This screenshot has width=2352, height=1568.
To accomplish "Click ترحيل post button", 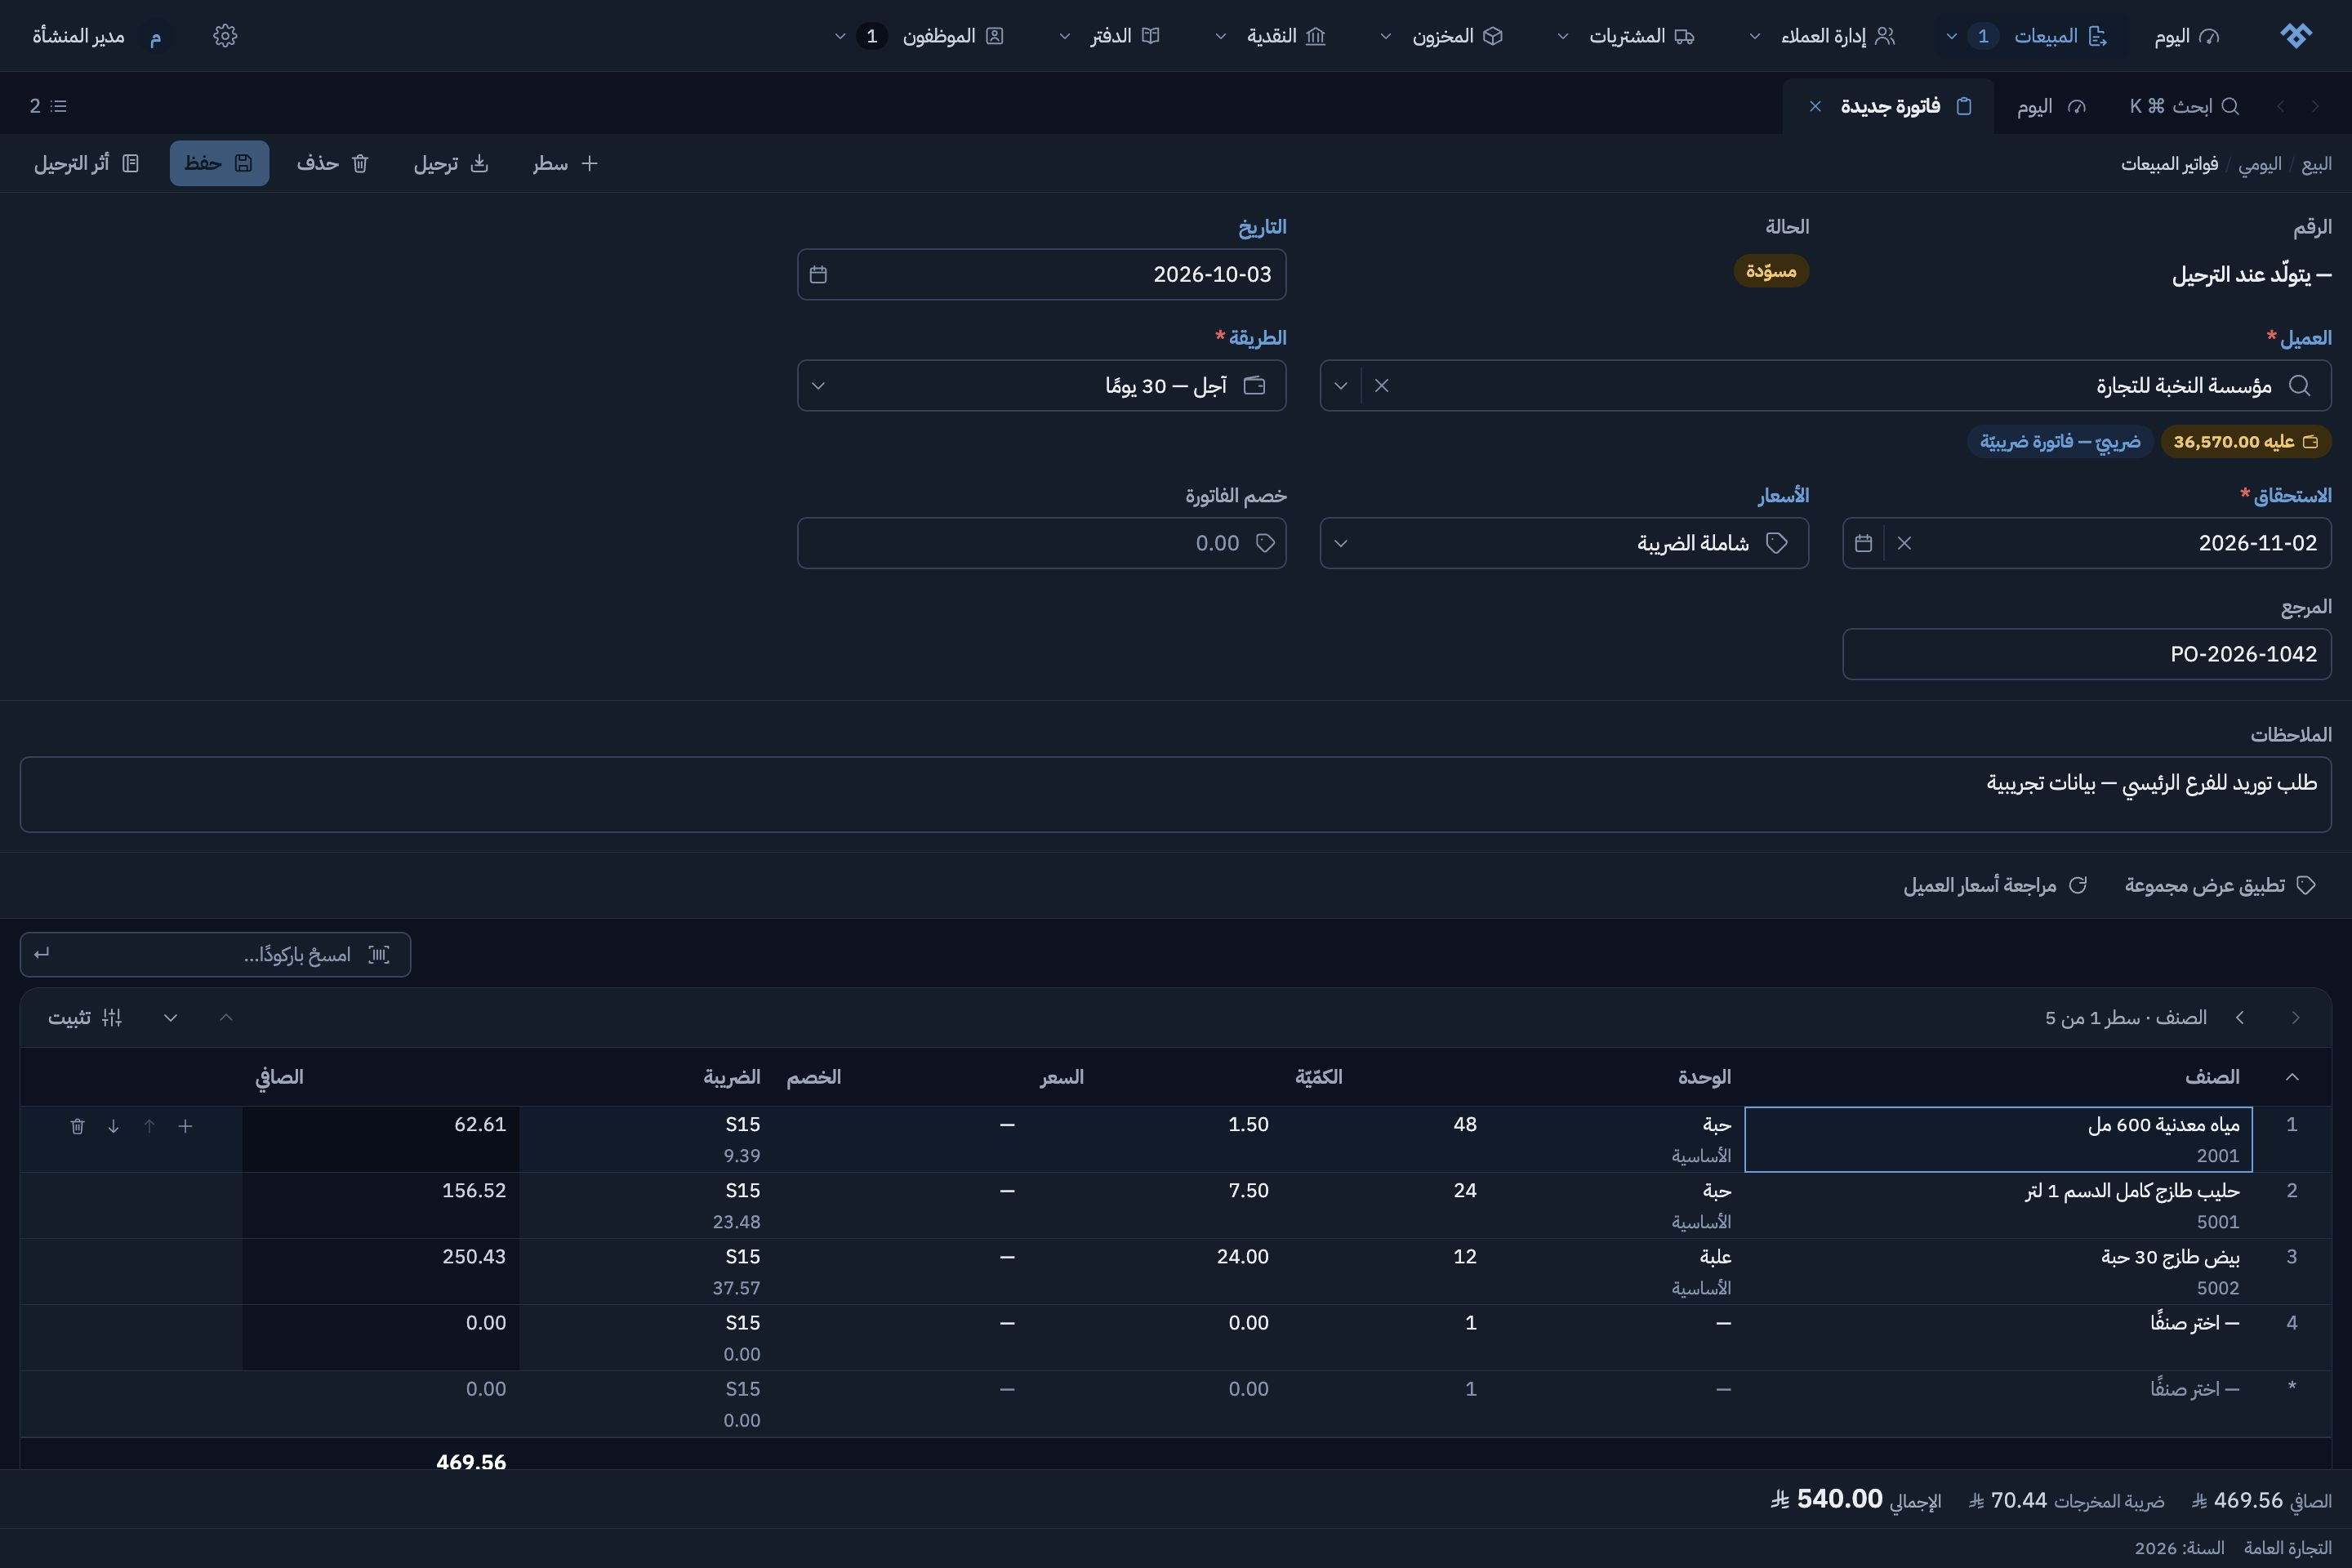I will pyautogui.click(x=451, y=163).
